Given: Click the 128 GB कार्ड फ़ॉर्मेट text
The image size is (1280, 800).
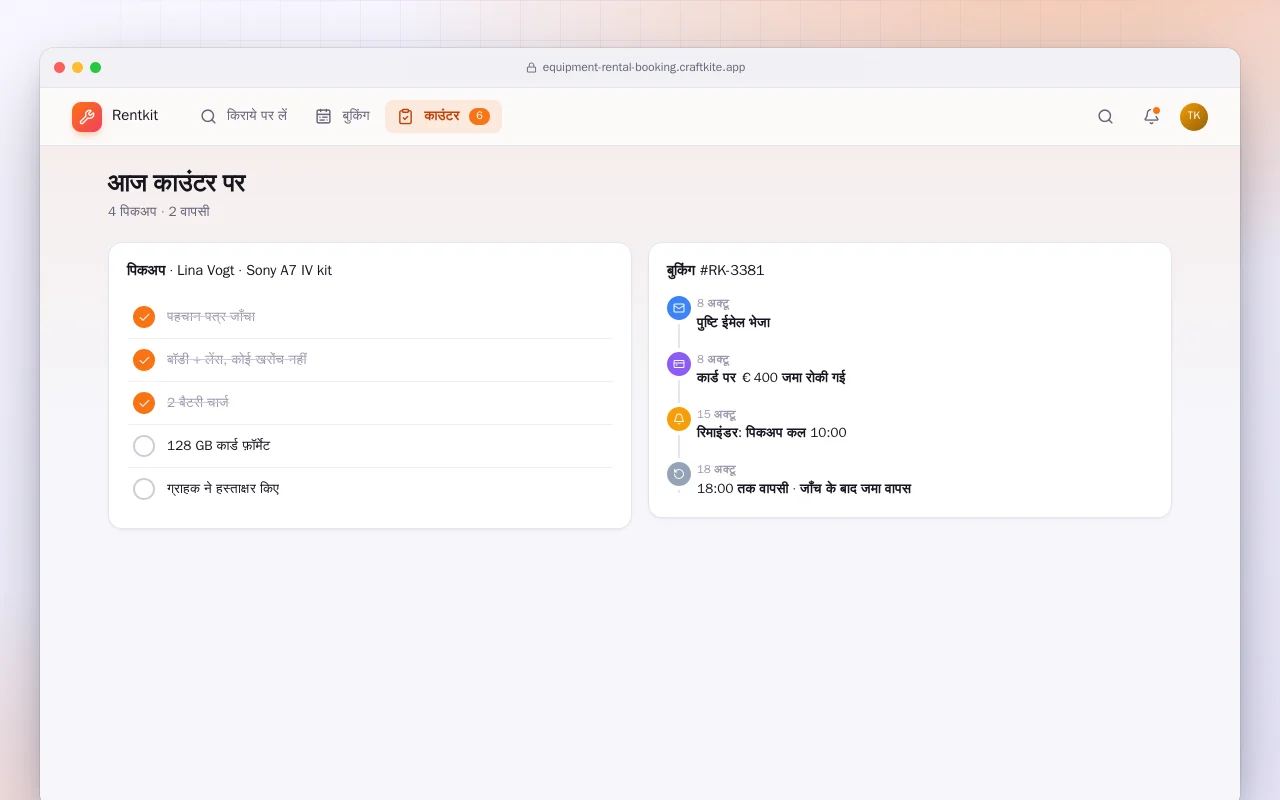Looking at the screenshot, I should click(218, 446).
